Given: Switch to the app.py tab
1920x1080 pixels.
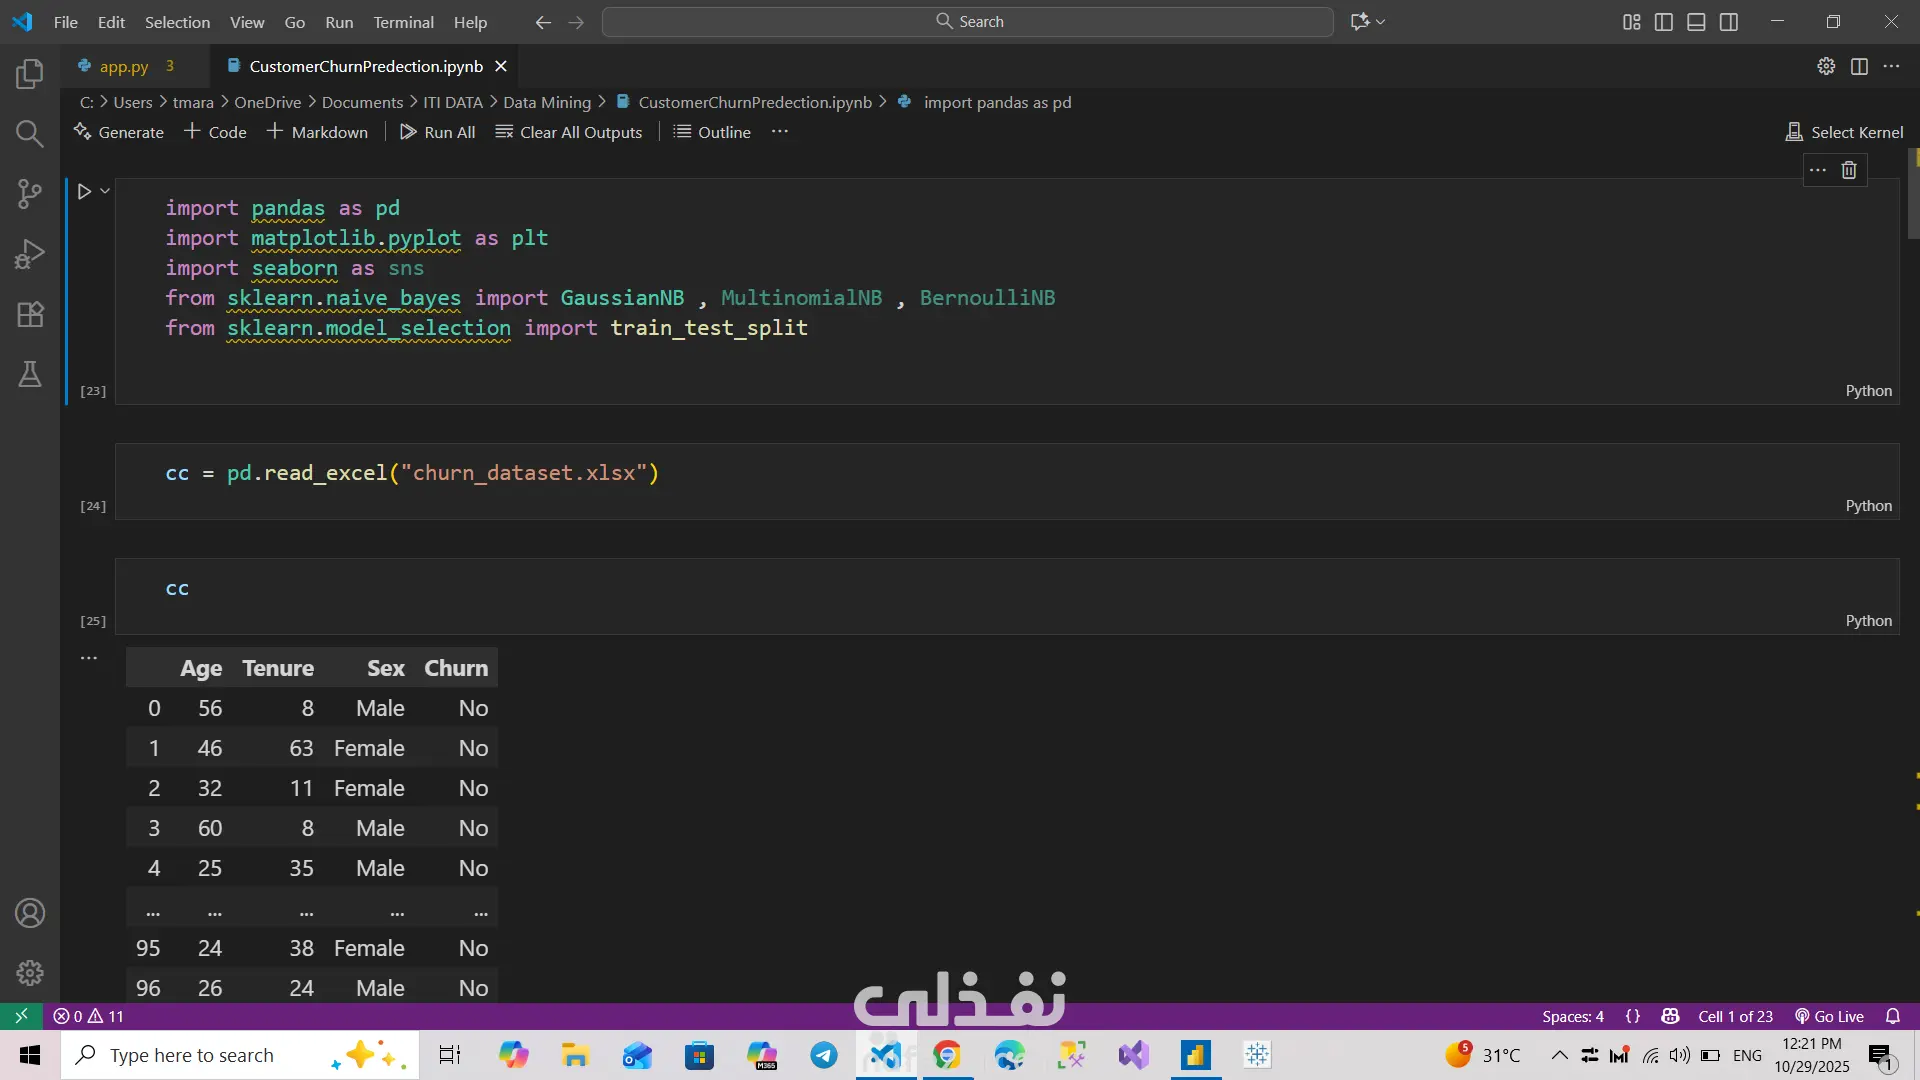Looking at the screenshot, I should point(124,66).
